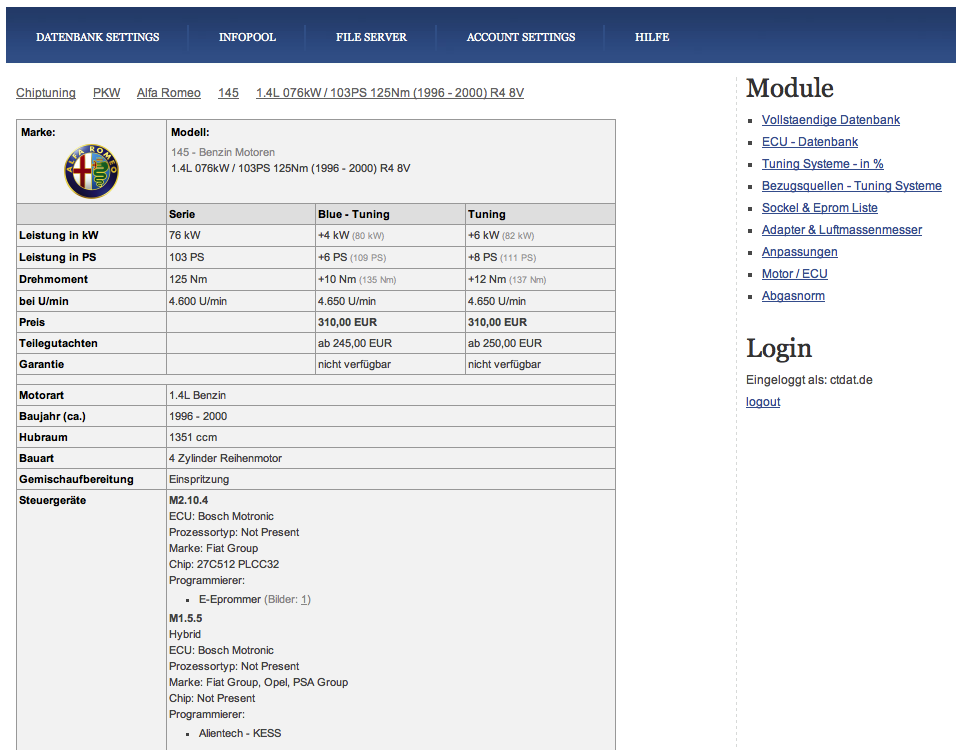Viewport: 960px width, 750px height.
Task: Click the Blue-Tuning price 310,00 EUR
Action: tap(347, 322)
